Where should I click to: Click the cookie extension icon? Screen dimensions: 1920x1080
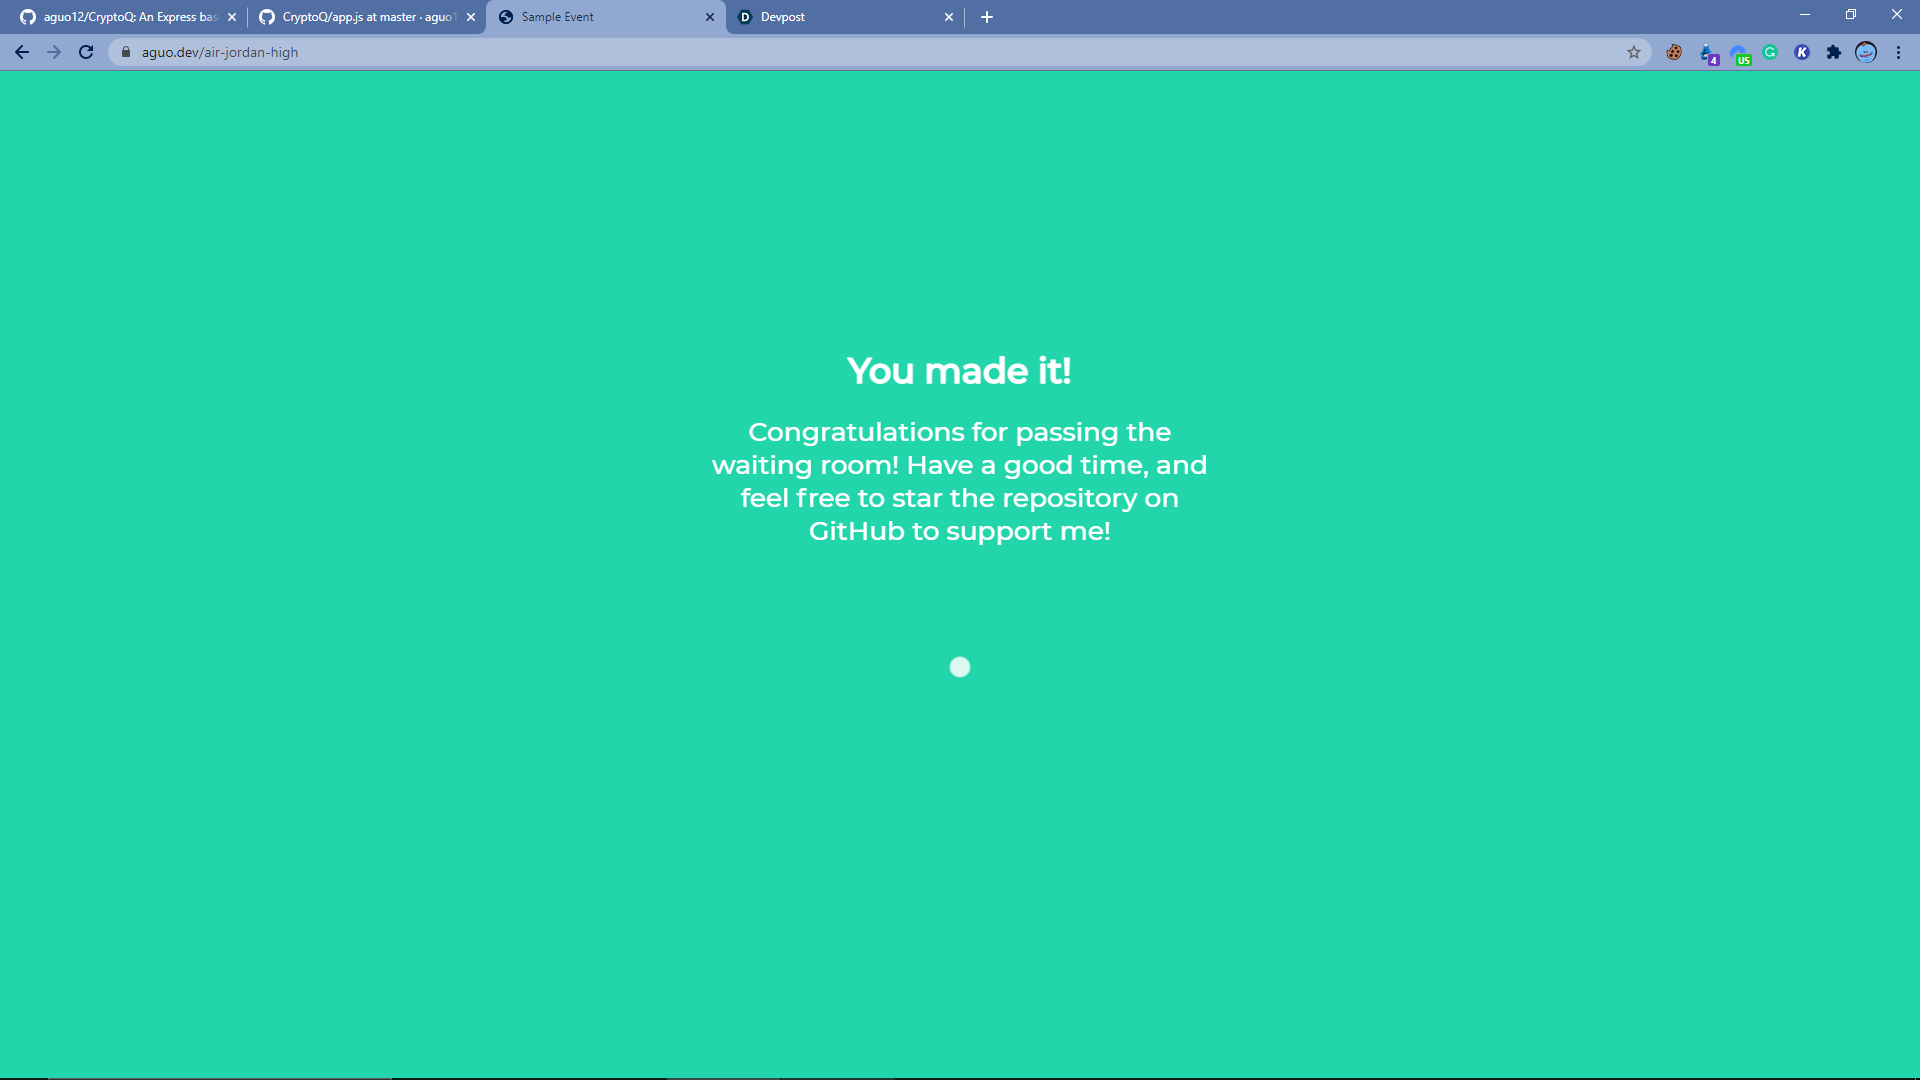[1674, 52]
